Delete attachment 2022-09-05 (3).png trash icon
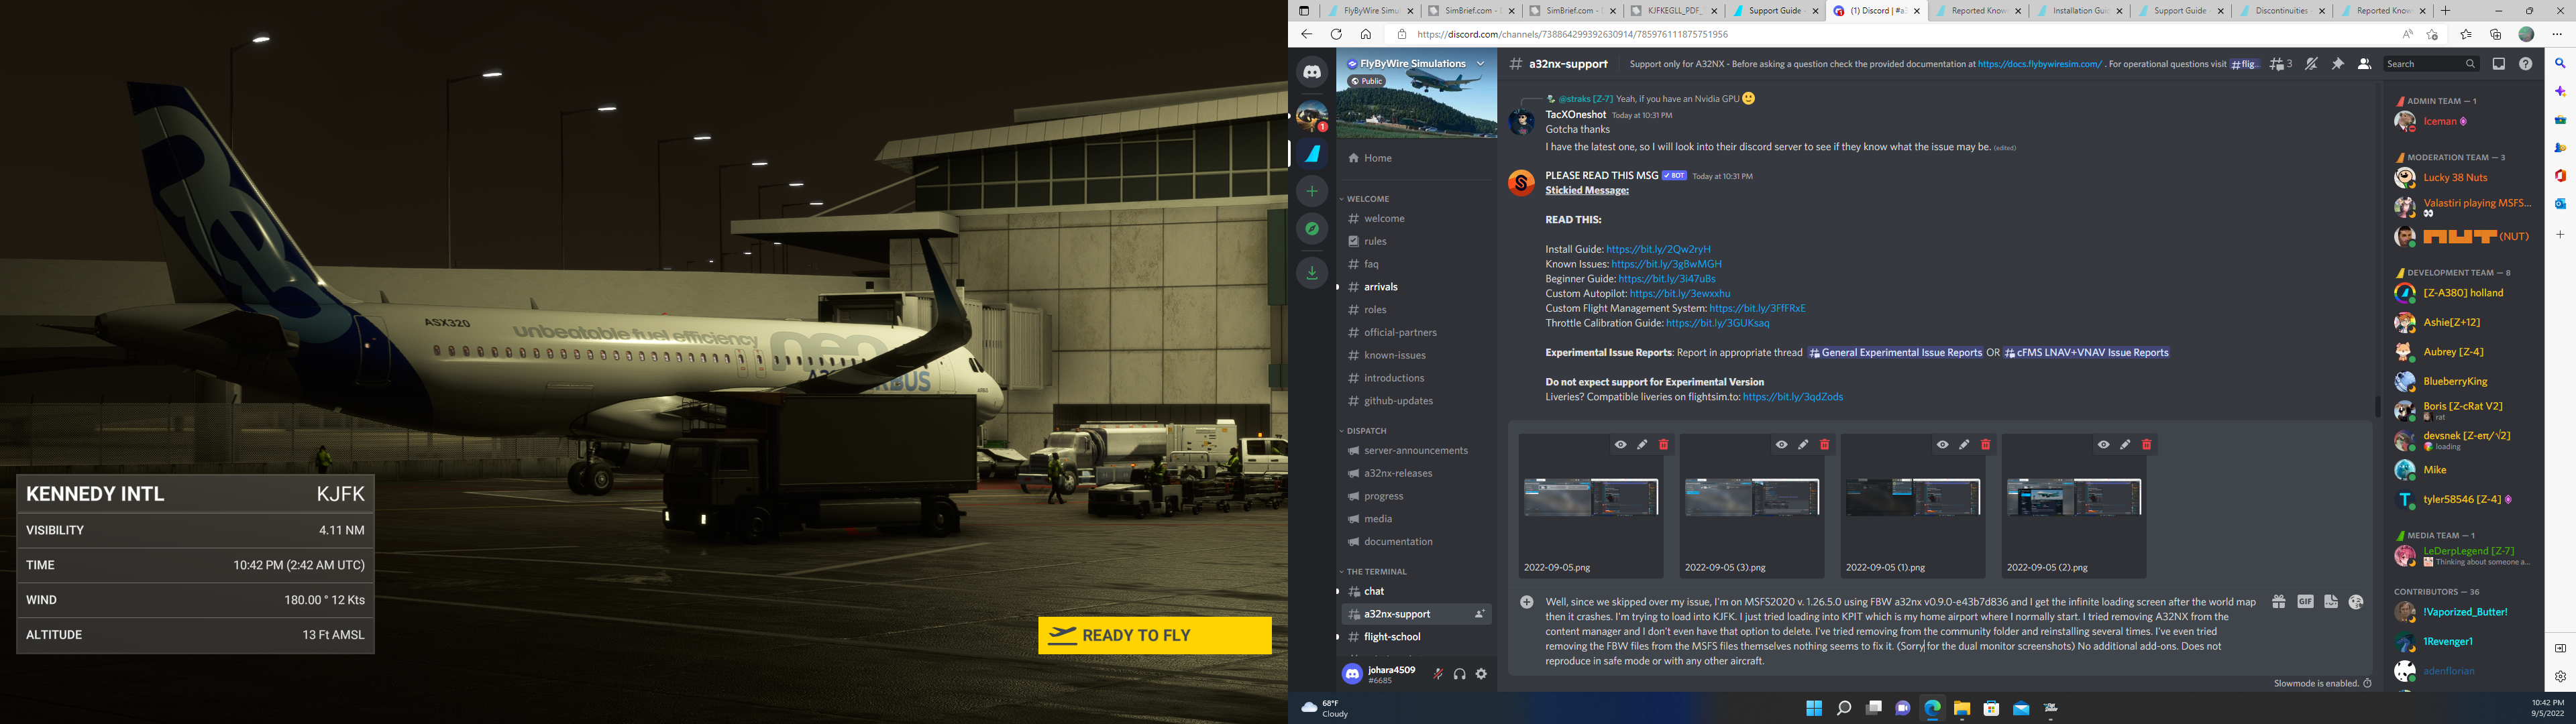 tap(1824, 445)
